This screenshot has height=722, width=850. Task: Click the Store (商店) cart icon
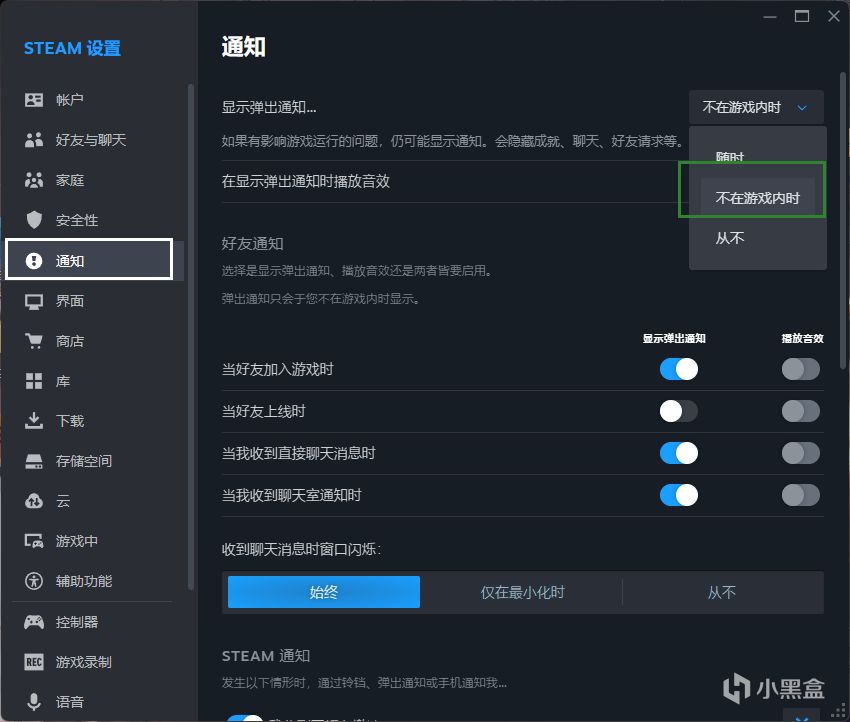tap(34, 341)
